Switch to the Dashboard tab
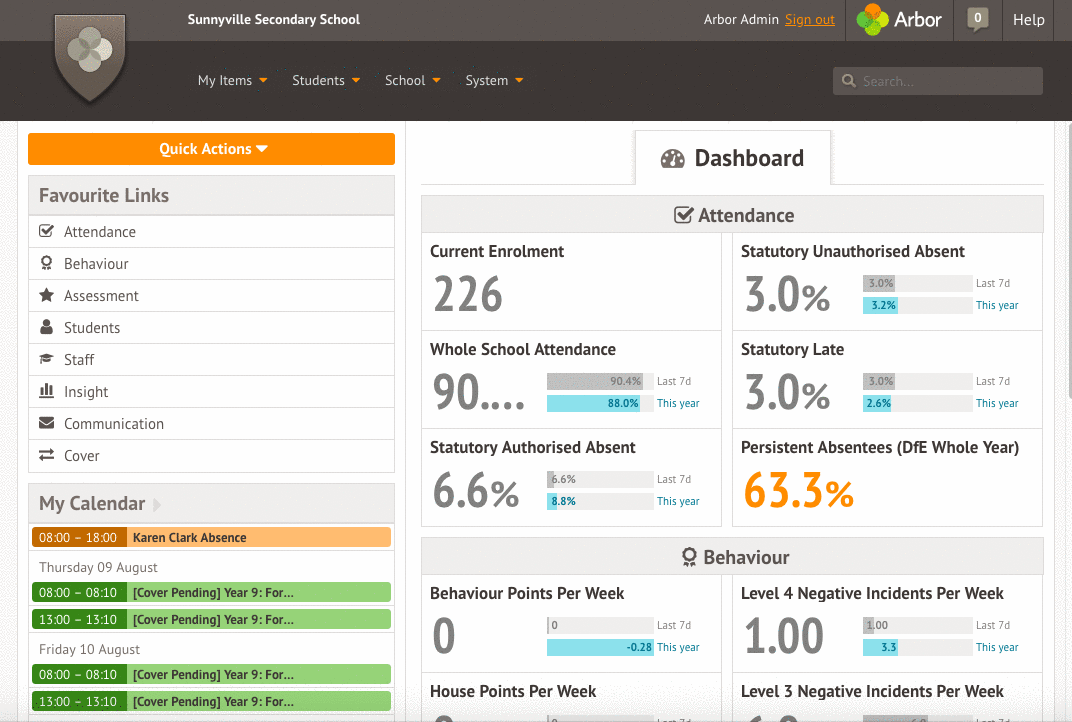 [733, 159]
